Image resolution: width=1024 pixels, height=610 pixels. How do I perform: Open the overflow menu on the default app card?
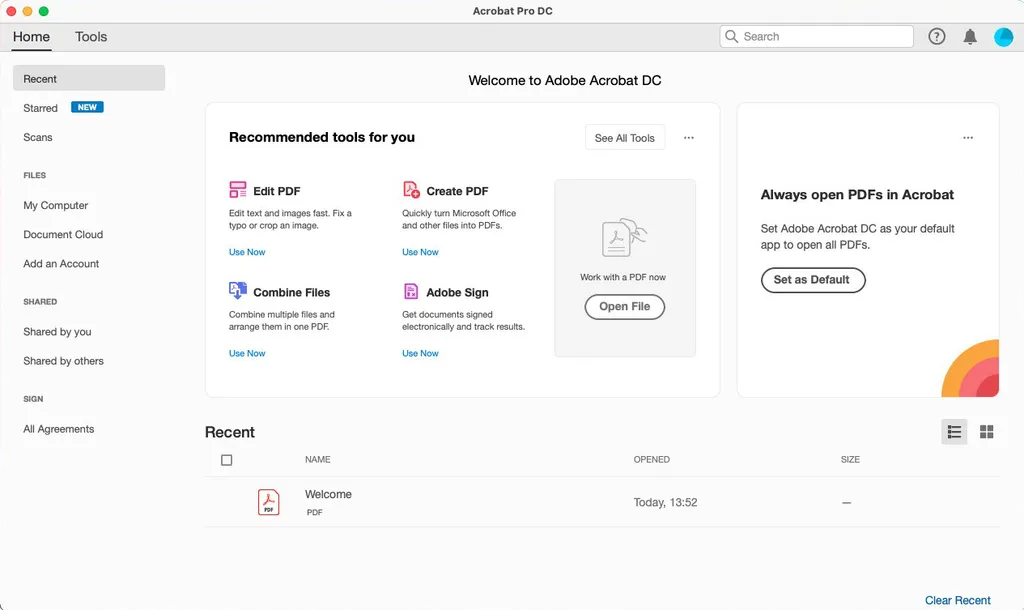967,137
